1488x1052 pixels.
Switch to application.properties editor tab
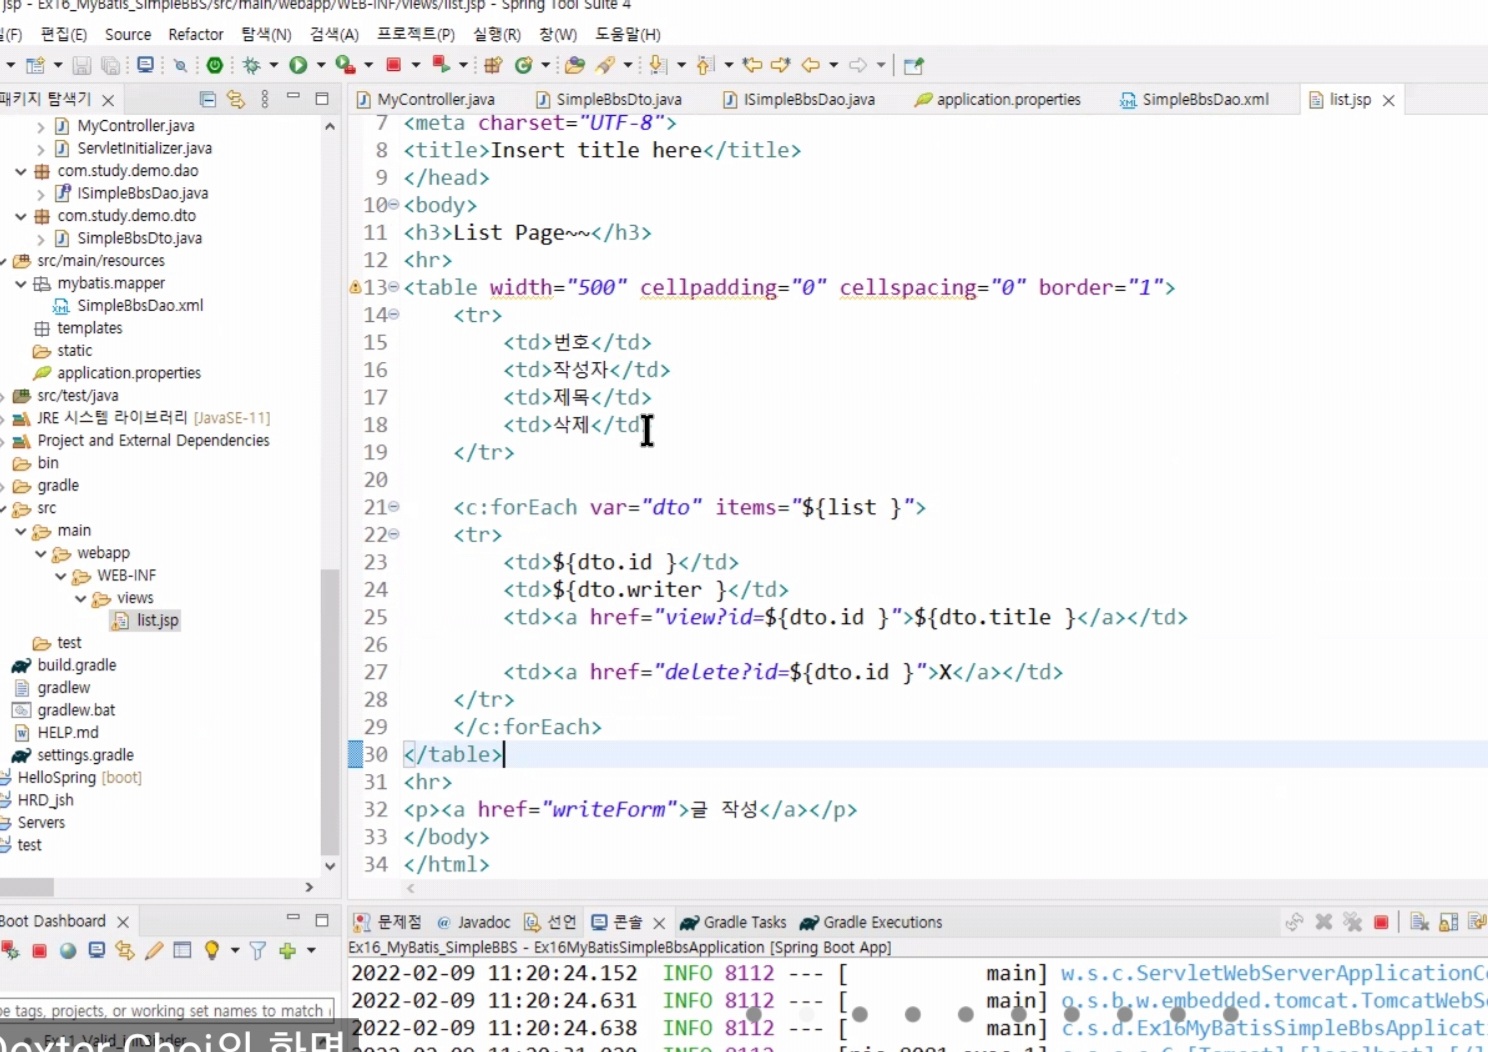tap(999, 99)
